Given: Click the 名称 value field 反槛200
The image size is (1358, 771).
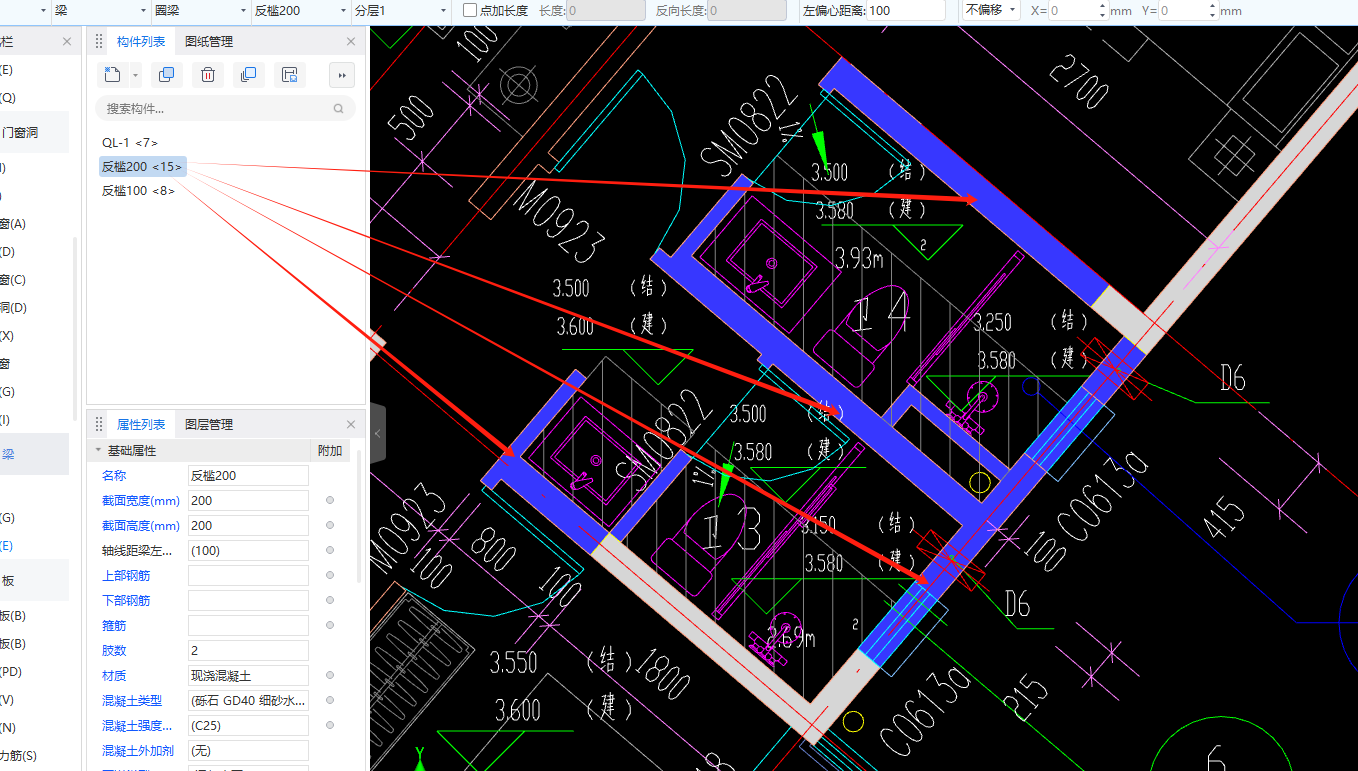Looking at the screenshot, I should point(248,476).
